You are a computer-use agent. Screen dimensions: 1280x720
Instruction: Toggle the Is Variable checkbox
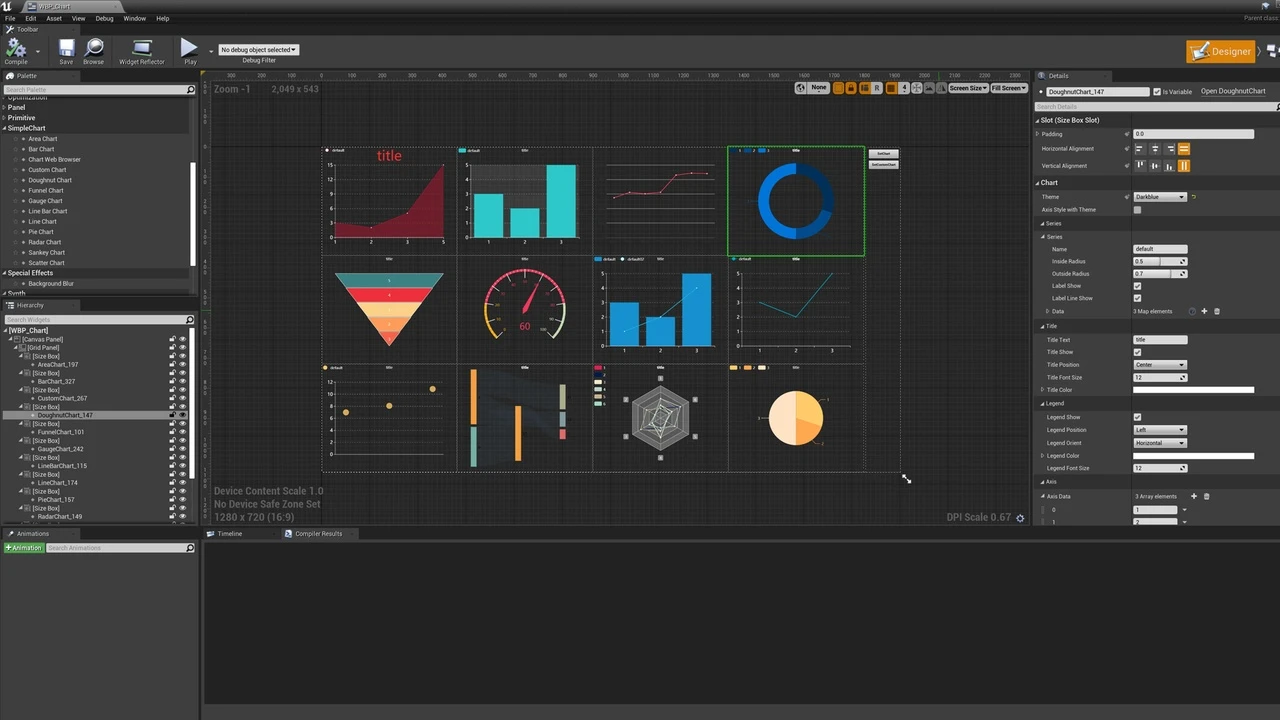[x=1157, y=92]
